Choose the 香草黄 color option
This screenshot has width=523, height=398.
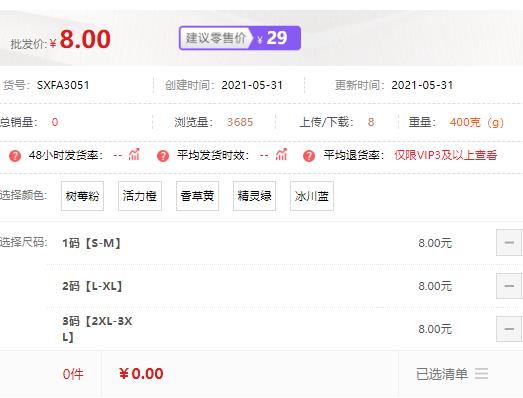click(197, 196)
